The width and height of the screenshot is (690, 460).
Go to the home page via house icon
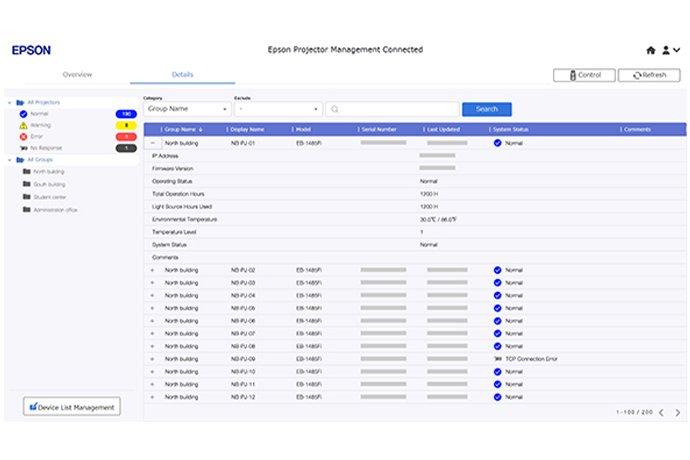651,49
